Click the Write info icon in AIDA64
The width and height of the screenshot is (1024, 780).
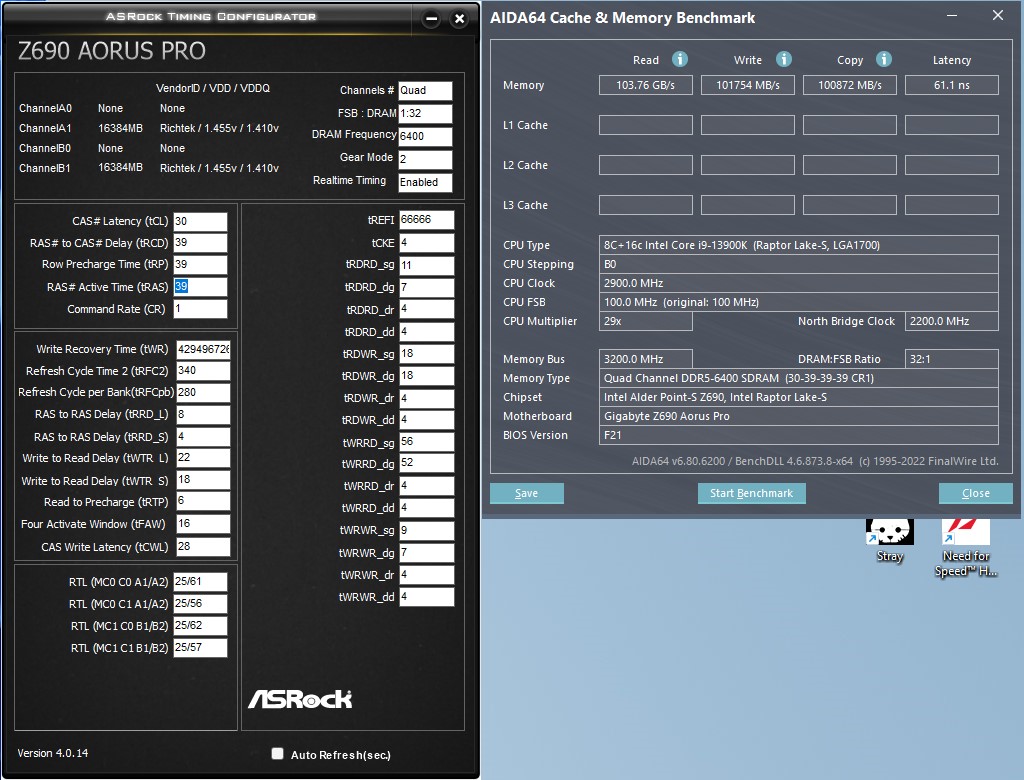[784, 59]
